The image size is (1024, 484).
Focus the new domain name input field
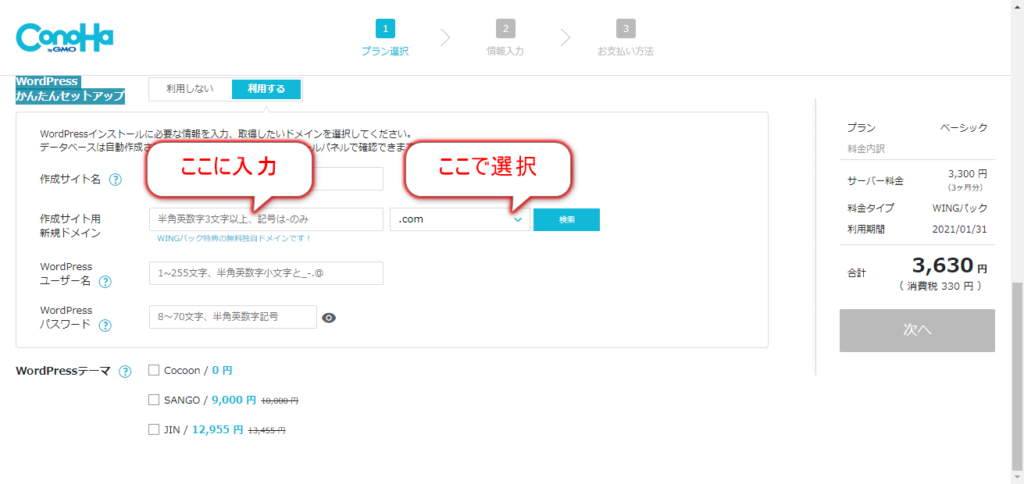coord(266,219)
